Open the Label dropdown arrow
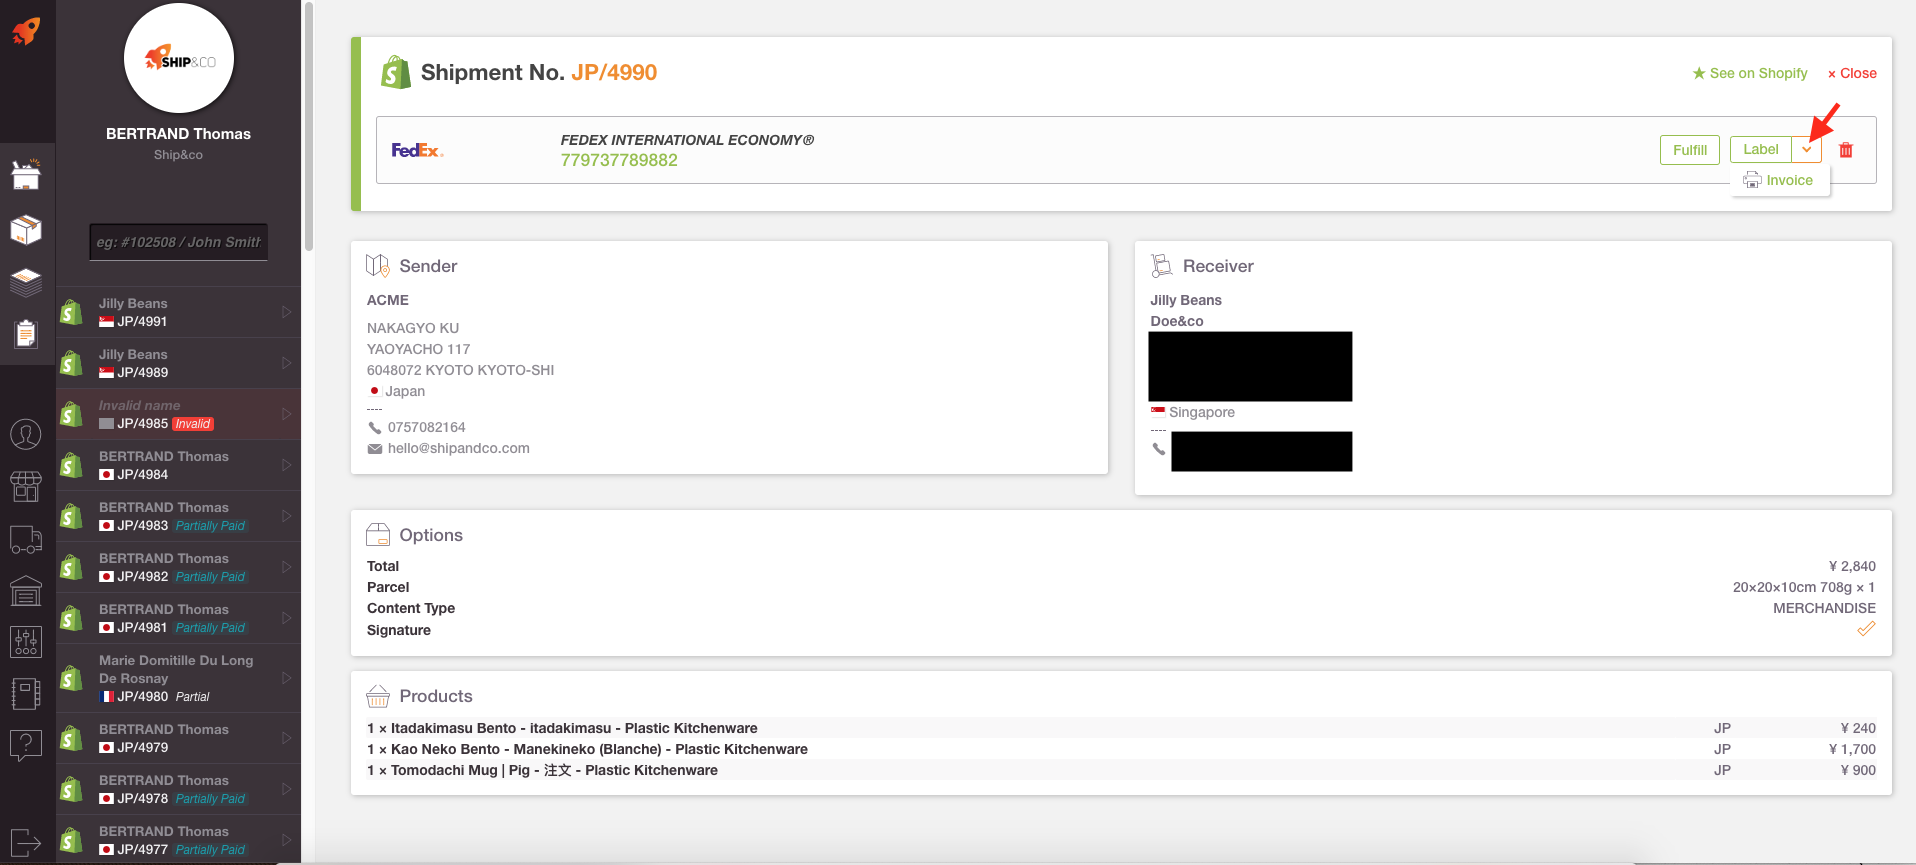 [x=1807, y=150]
